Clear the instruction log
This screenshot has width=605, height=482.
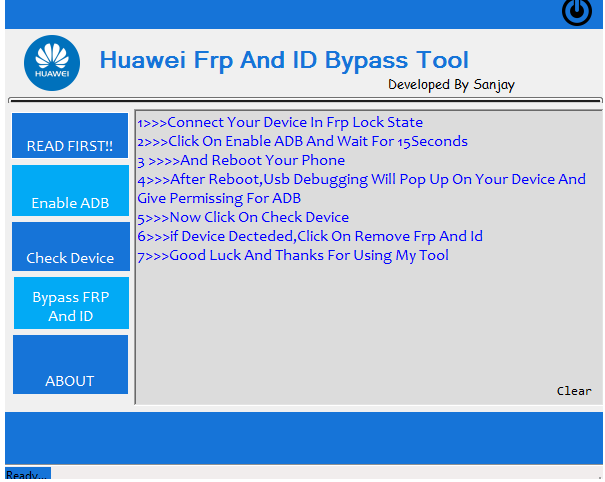pyautogui.click(x=574, y=391)
